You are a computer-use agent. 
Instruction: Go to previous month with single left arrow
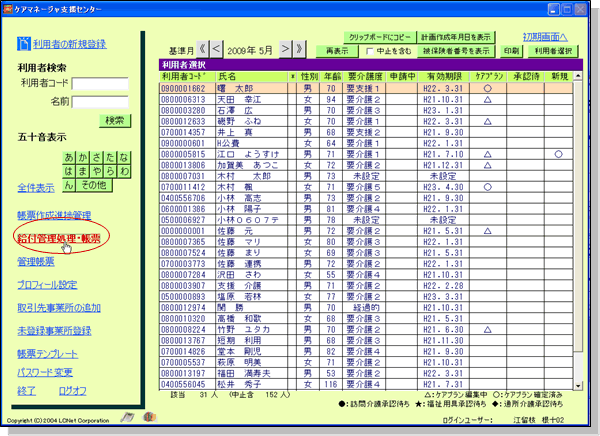(216, 49)
